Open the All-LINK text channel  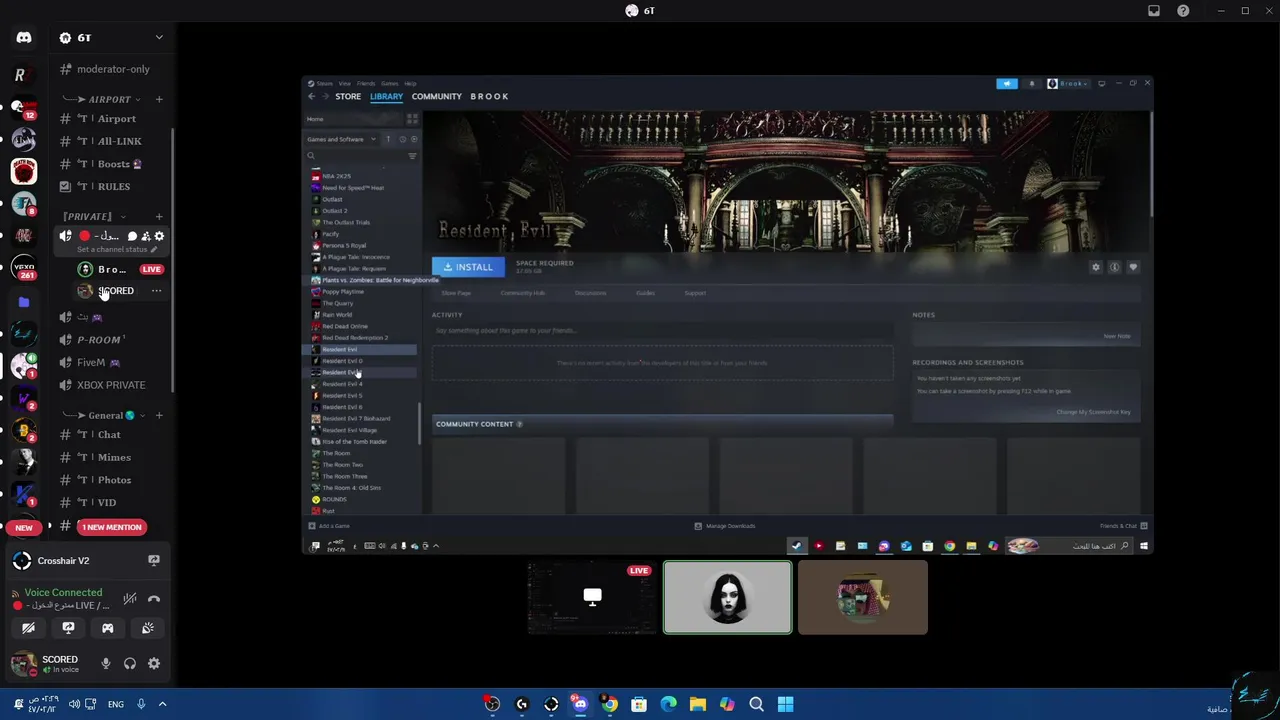pos(112,141)
